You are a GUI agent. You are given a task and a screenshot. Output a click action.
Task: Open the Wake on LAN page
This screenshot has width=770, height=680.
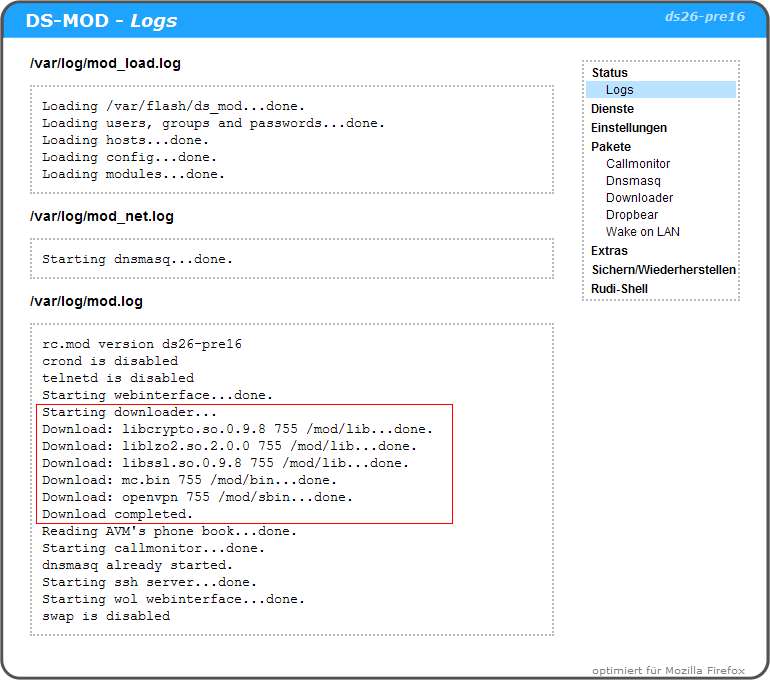(642, 232)
